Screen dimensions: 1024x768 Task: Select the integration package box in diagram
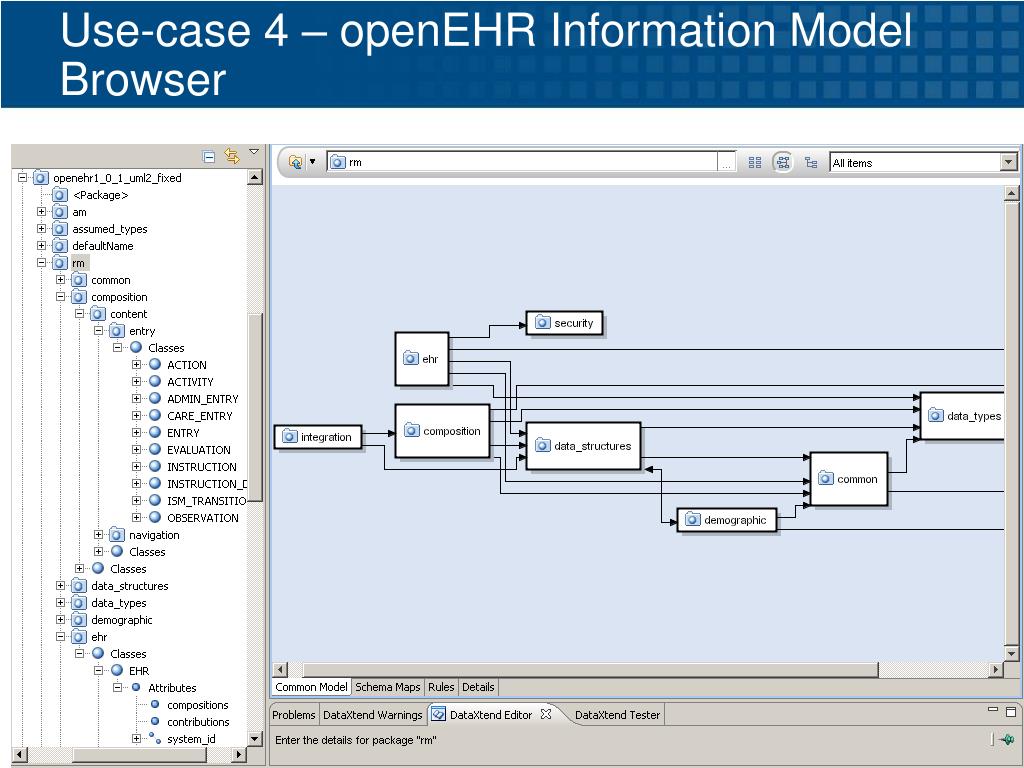[318, 437]
